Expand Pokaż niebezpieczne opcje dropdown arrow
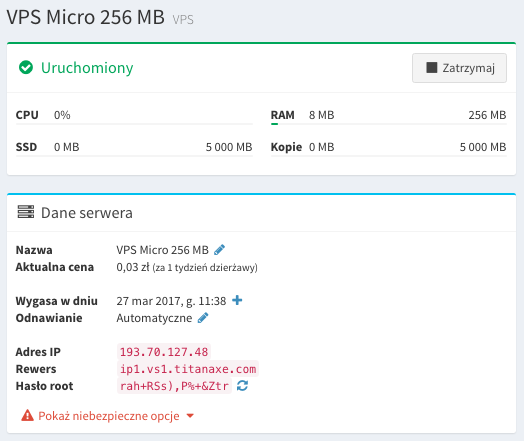The height and width of the screenshot is (441, 524). 190,416
